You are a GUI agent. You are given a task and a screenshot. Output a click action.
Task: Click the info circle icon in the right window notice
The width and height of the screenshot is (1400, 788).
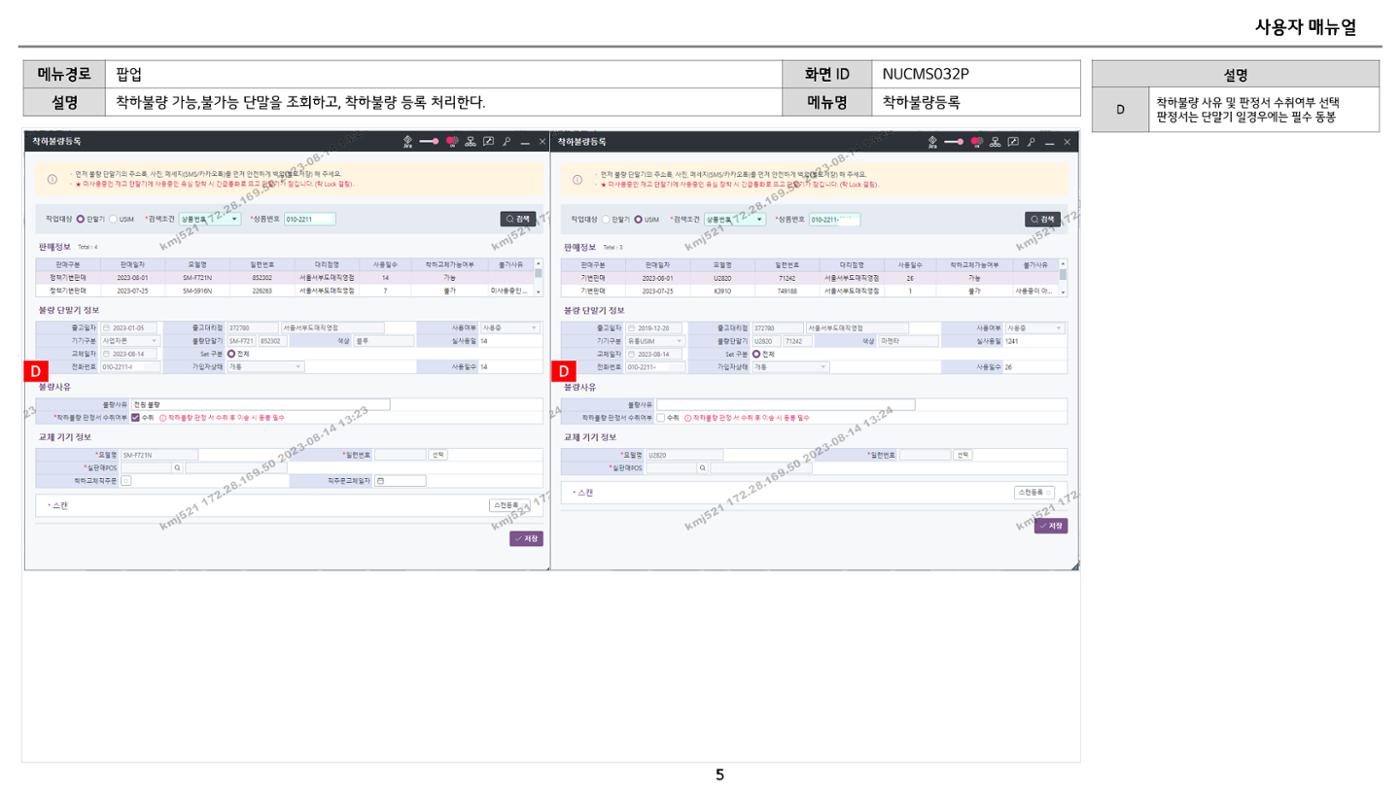point(577,180)
